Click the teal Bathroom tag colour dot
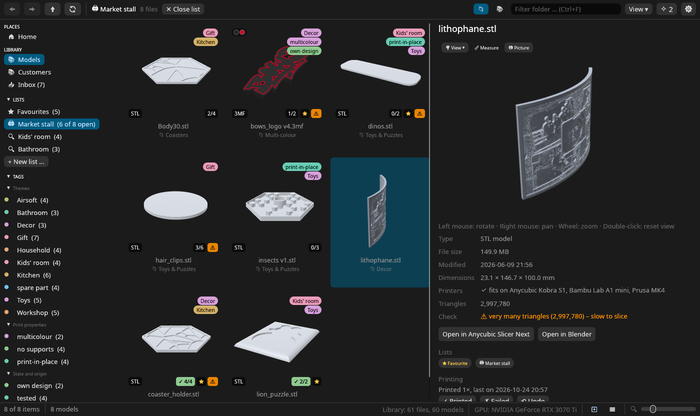700x416 pixels. coord(7,212)
